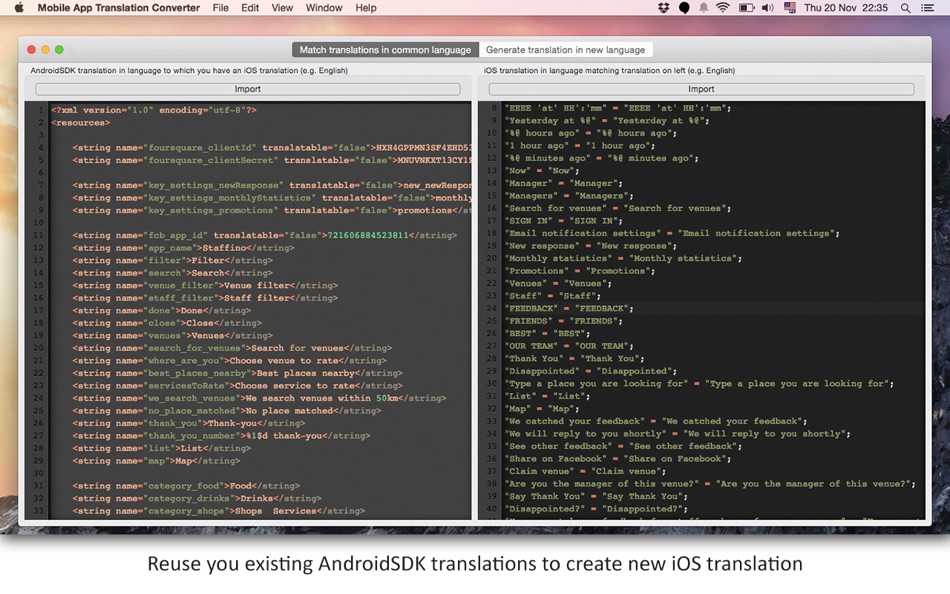Select Match translations in common language tab
Viewport: 950px width, 594px height.
pos(385,50)
